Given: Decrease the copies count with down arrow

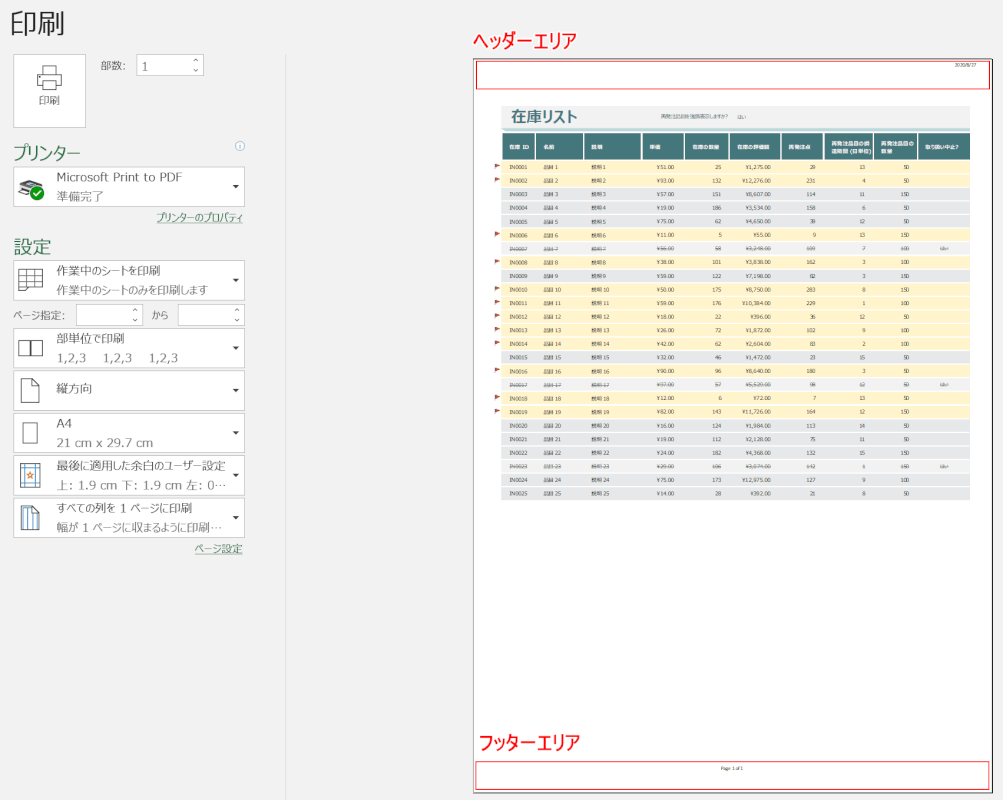Looking at the screenshot, I should 196,71.
